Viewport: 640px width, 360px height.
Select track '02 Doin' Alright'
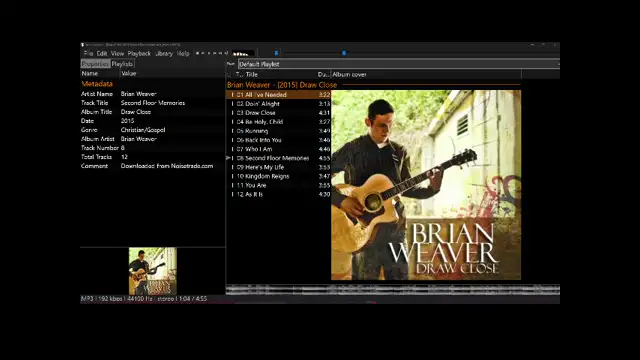(x=278, y=104)
